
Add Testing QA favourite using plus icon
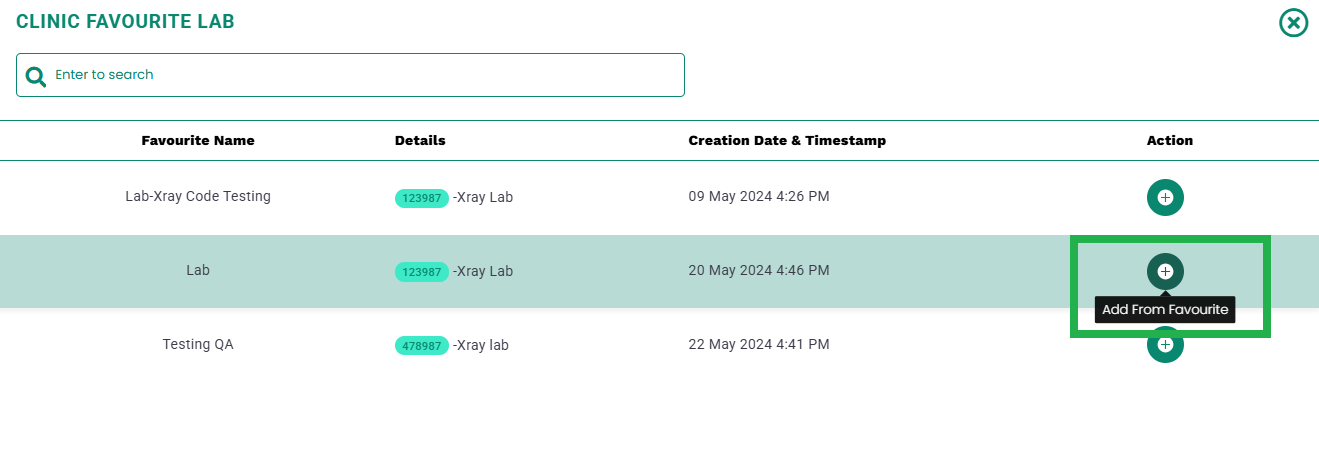pyautogui.click(x=1165, y=345)
